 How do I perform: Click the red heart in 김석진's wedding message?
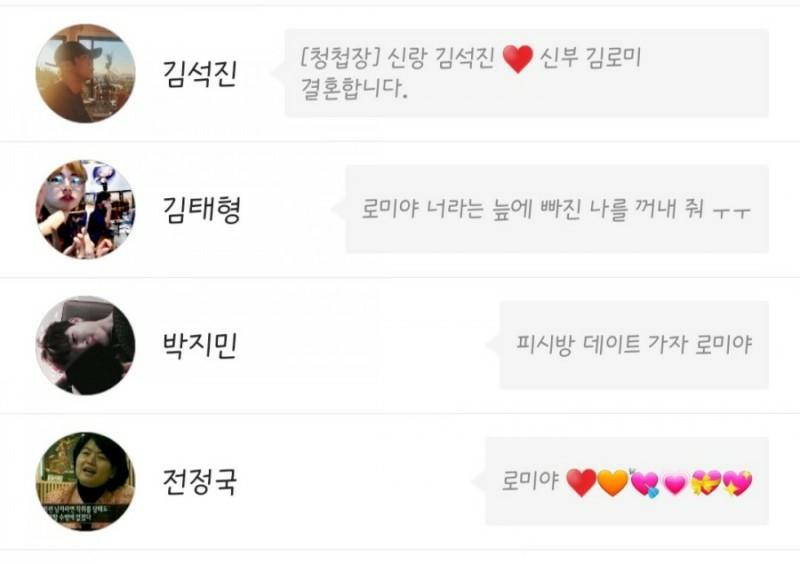click(x=517, y=59)
